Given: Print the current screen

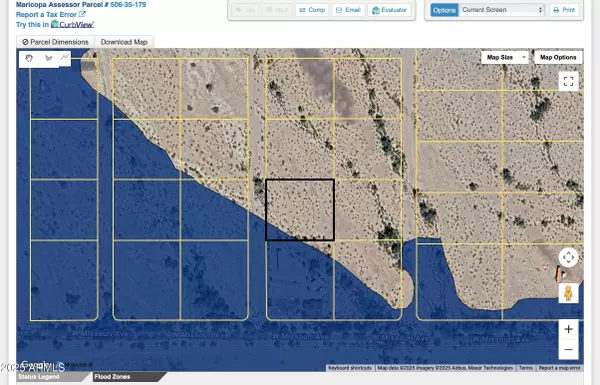Looking at the screenshot, I should point(564,10).
